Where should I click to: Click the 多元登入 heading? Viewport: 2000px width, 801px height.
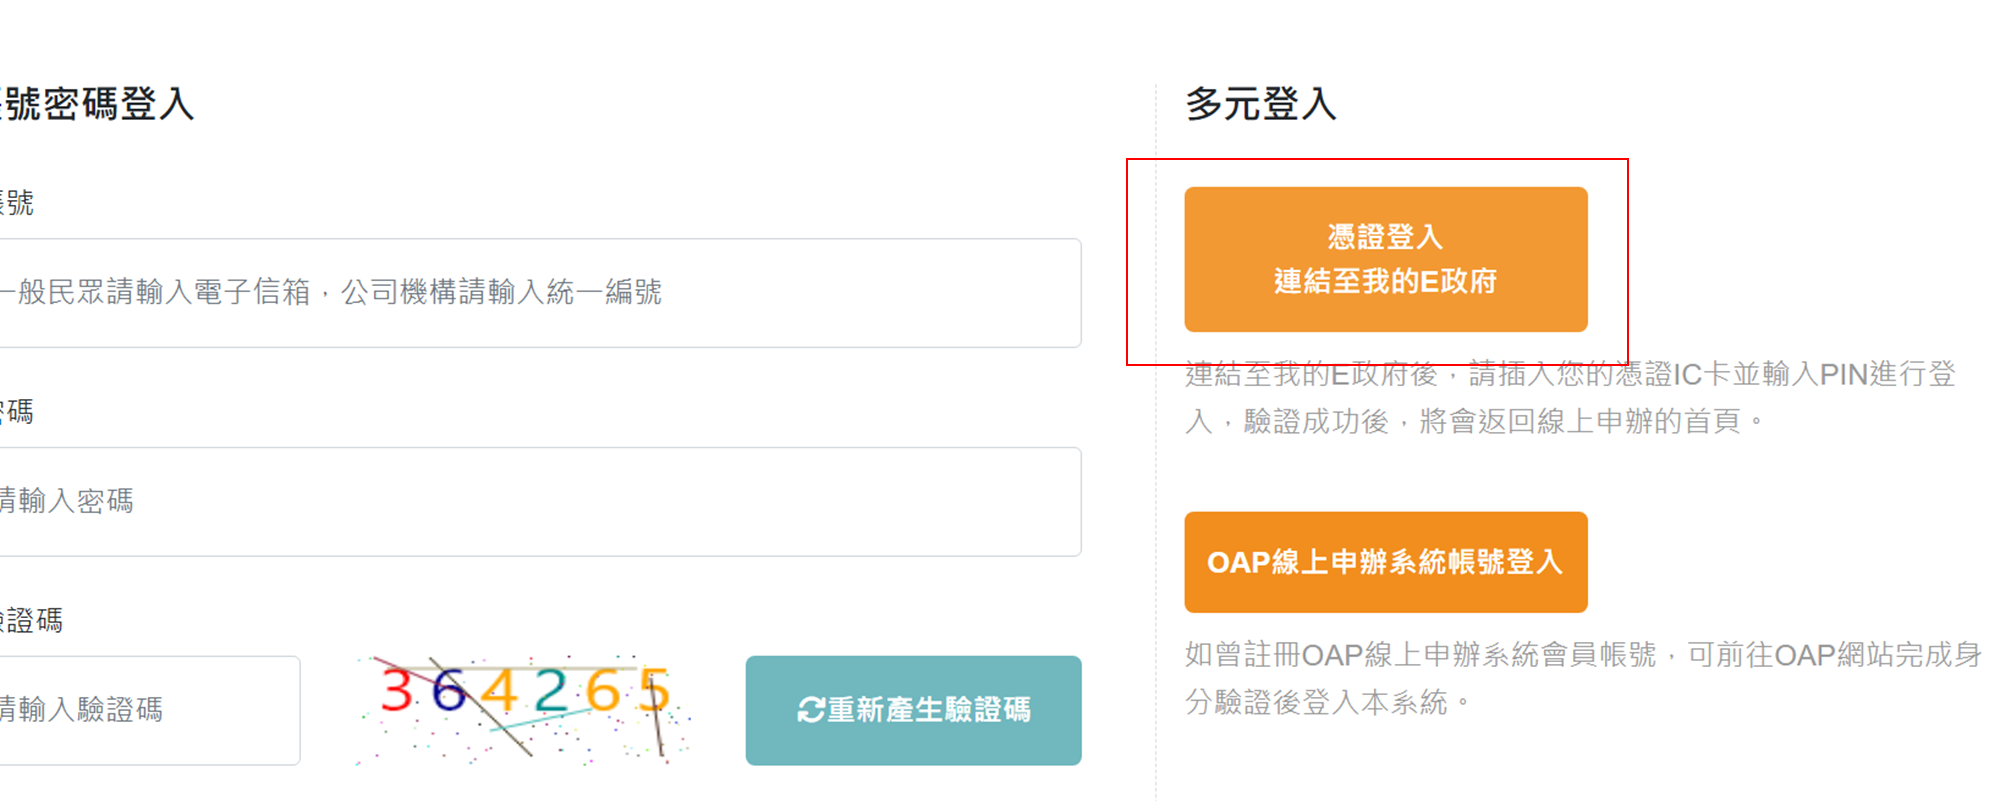pyautogui.click(x=1260, y=104)
